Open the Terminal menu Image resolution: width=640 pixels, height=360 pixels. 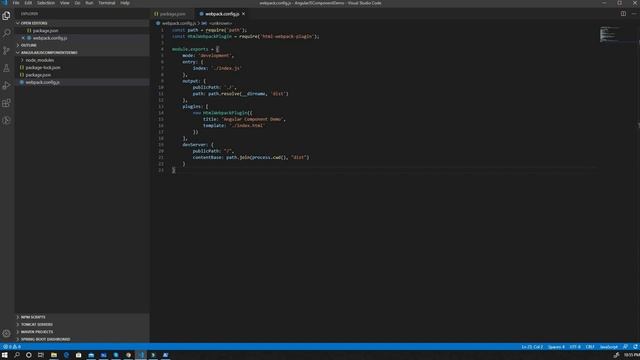point(107,3)
